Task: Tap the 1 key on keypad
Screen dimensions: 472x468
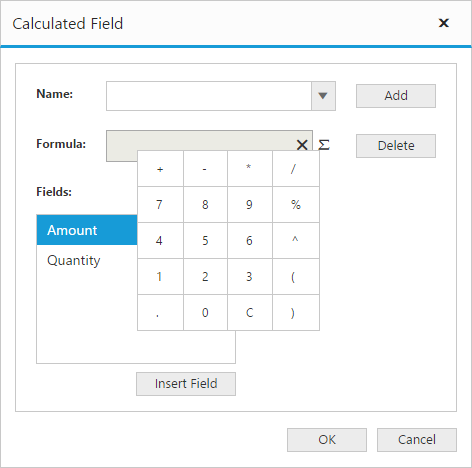Action: 160,277
